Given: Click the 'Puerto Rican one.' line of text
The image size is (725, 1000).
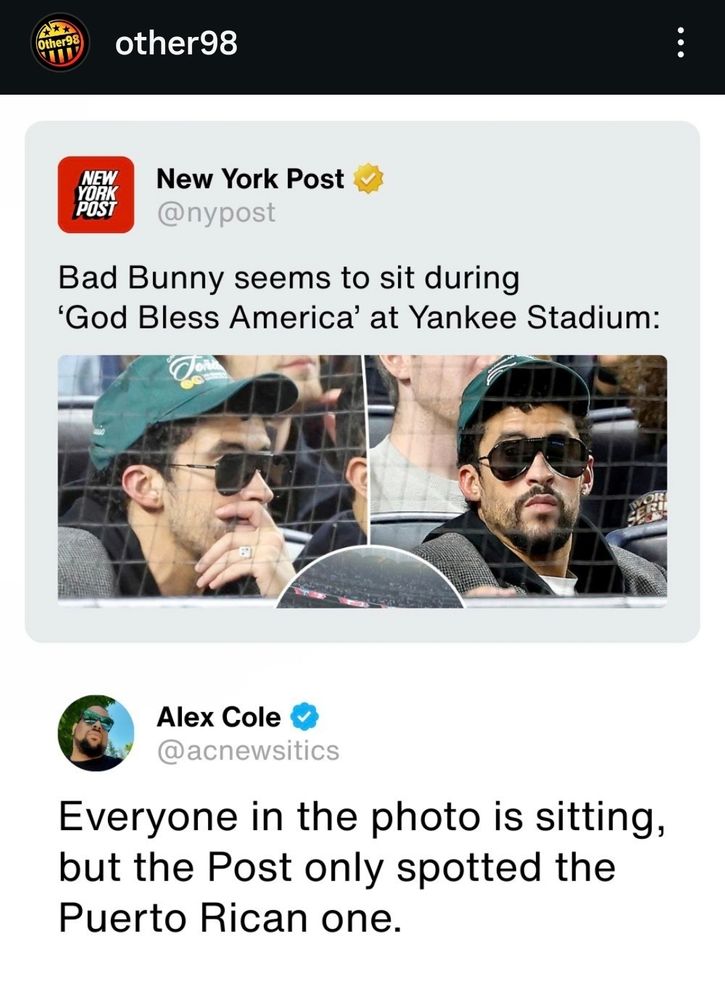Looking at the screenshot, I should [x=230, y=918].
